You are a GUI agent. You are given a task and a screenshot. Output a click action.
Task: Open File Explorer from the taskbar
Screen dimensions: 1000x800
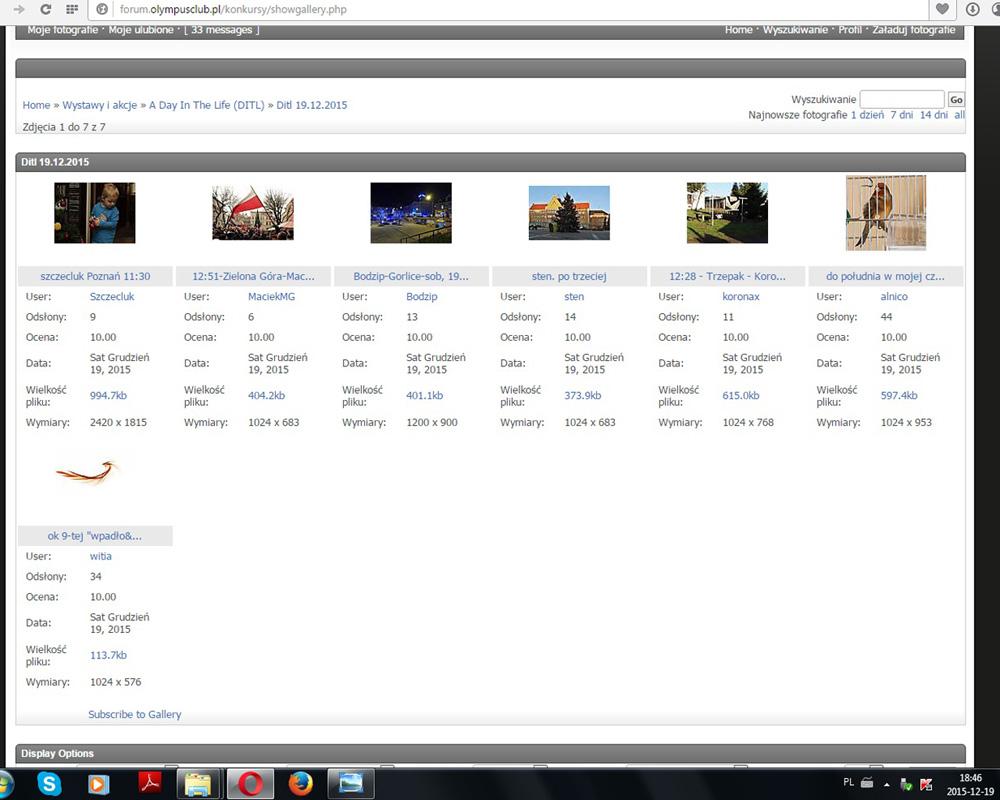199,783
